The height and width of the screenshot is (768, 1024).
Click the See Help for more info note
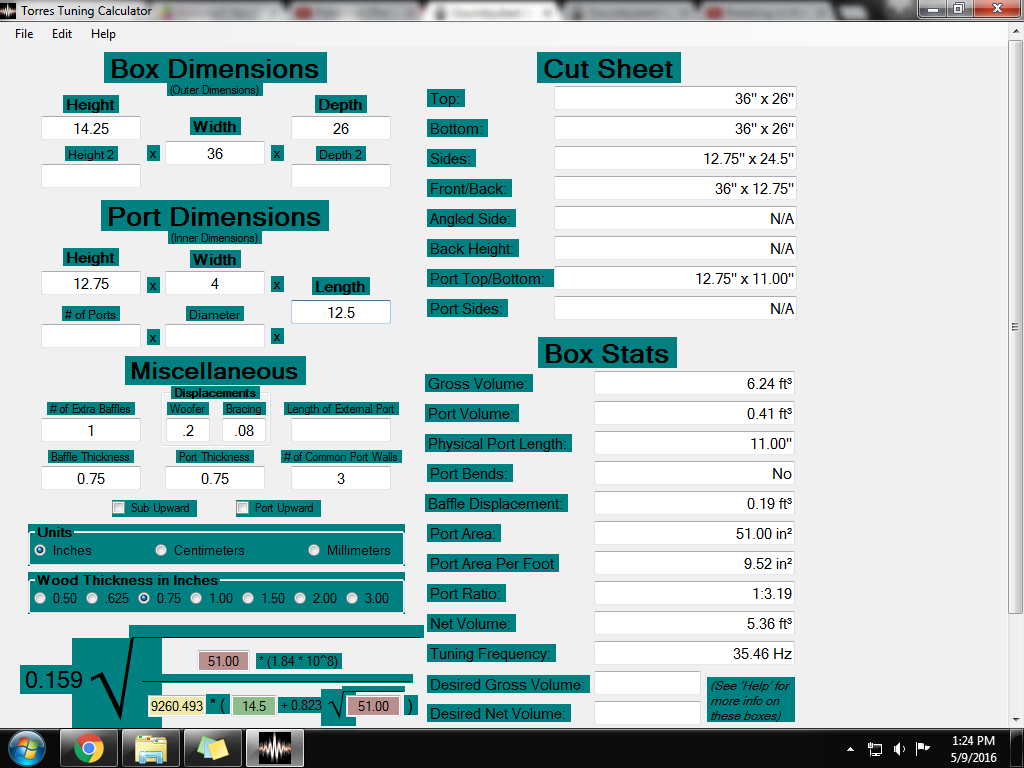(x=750, y=700)
